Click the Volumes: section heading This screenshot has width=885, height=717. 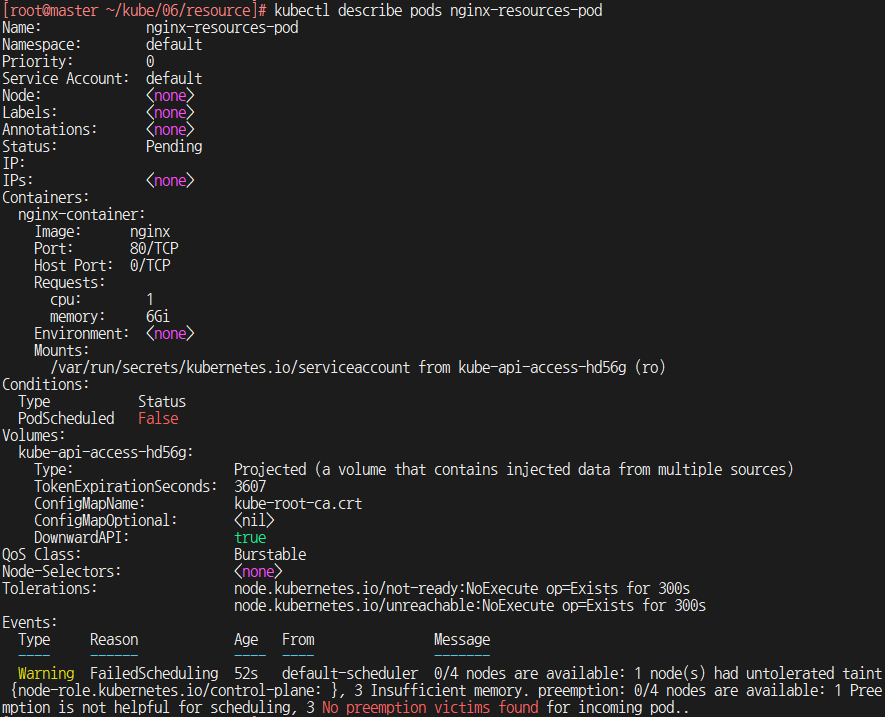[34, 435]
